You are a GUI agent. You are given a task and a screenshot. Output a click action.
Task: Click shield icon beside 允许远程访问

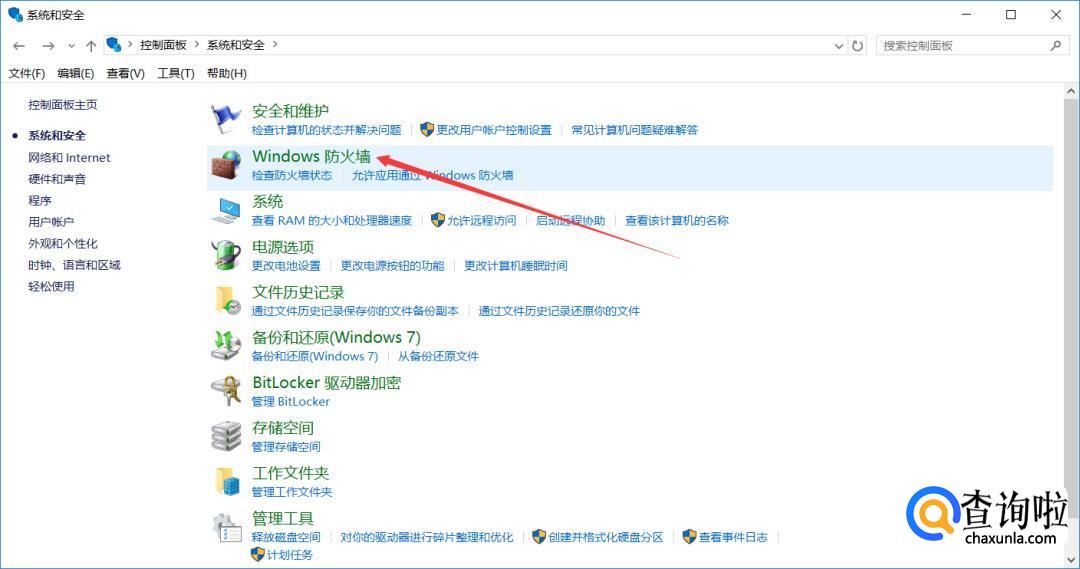(437, 220)
